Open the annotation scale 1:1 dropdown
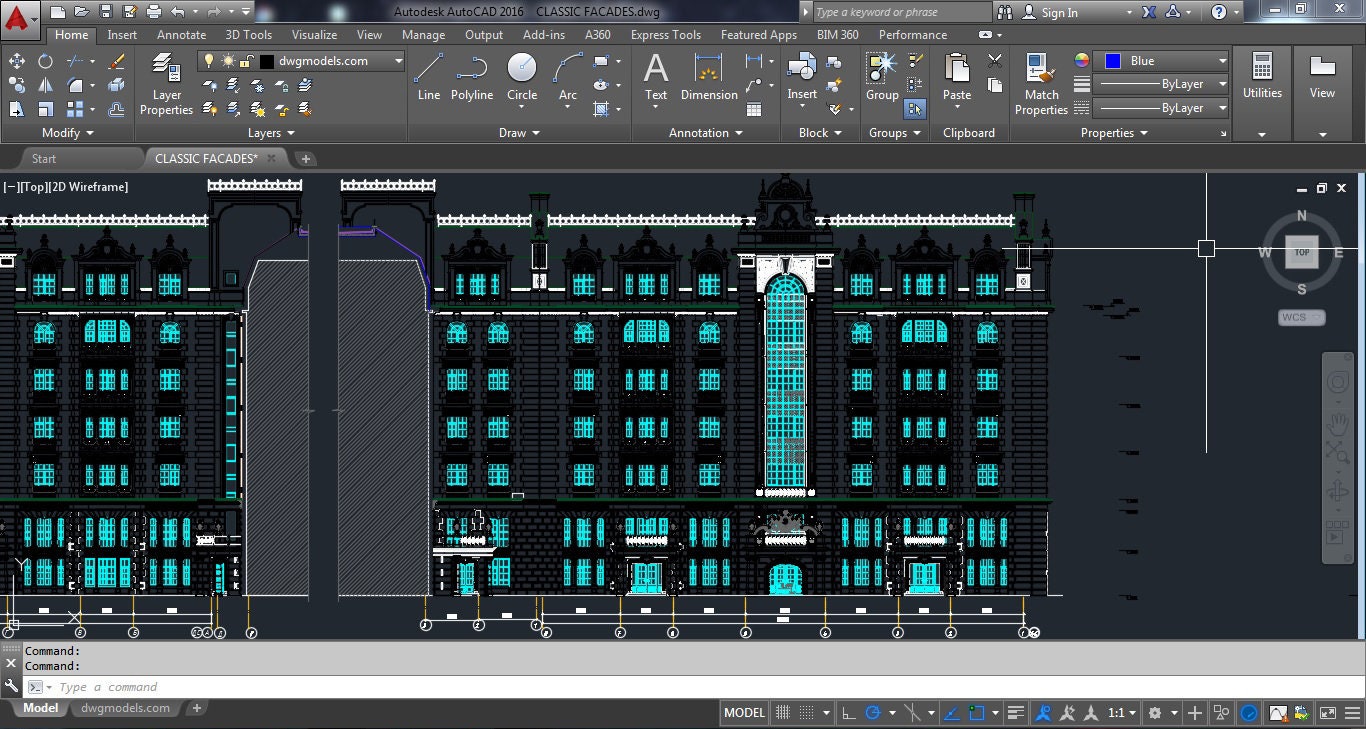Screen dimensions: 1366x729 1119,712
